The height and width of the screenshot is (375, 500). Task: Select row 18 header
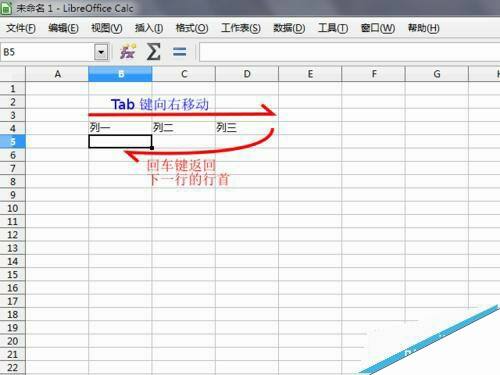click(x=13, y=314)
